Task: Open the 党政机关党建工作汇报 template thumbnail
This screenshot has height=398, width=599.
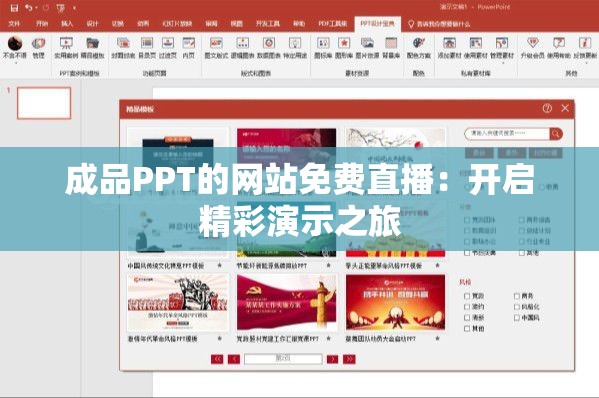Action: point(287,303)
